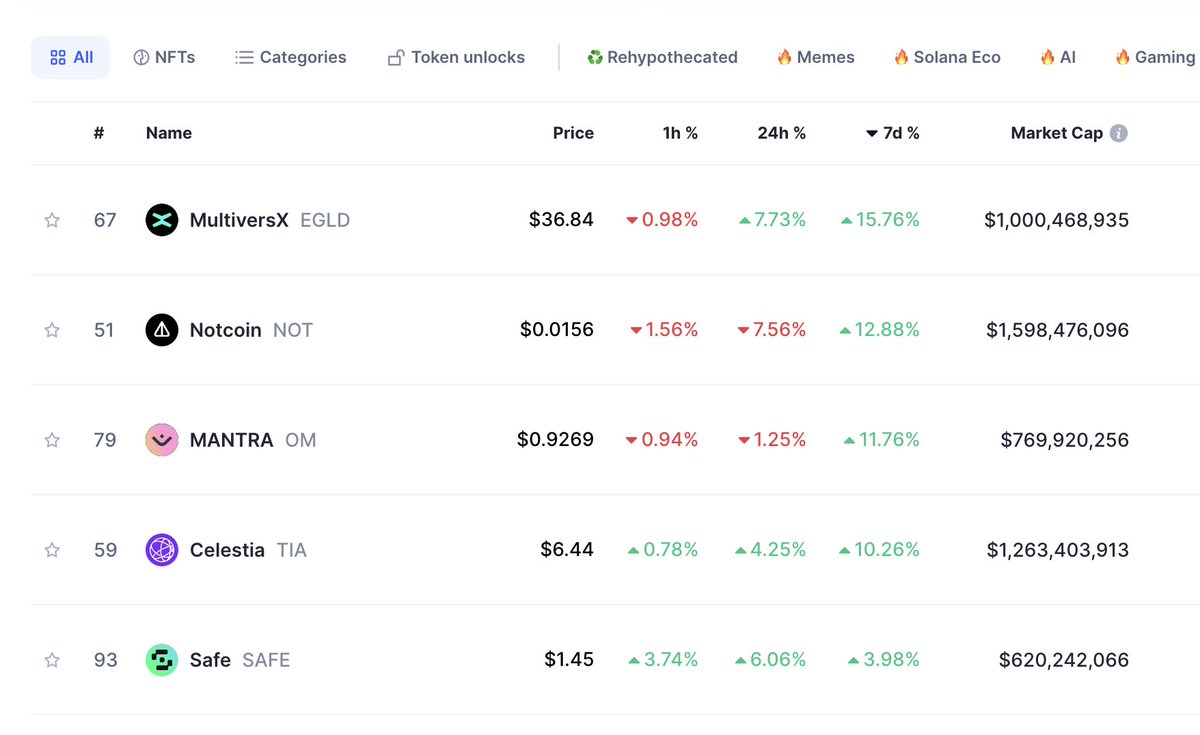The height and width of the screenshot is (735, 1200).
Task: Open the Token unlocks tab
Action: [x=456, y=57]
